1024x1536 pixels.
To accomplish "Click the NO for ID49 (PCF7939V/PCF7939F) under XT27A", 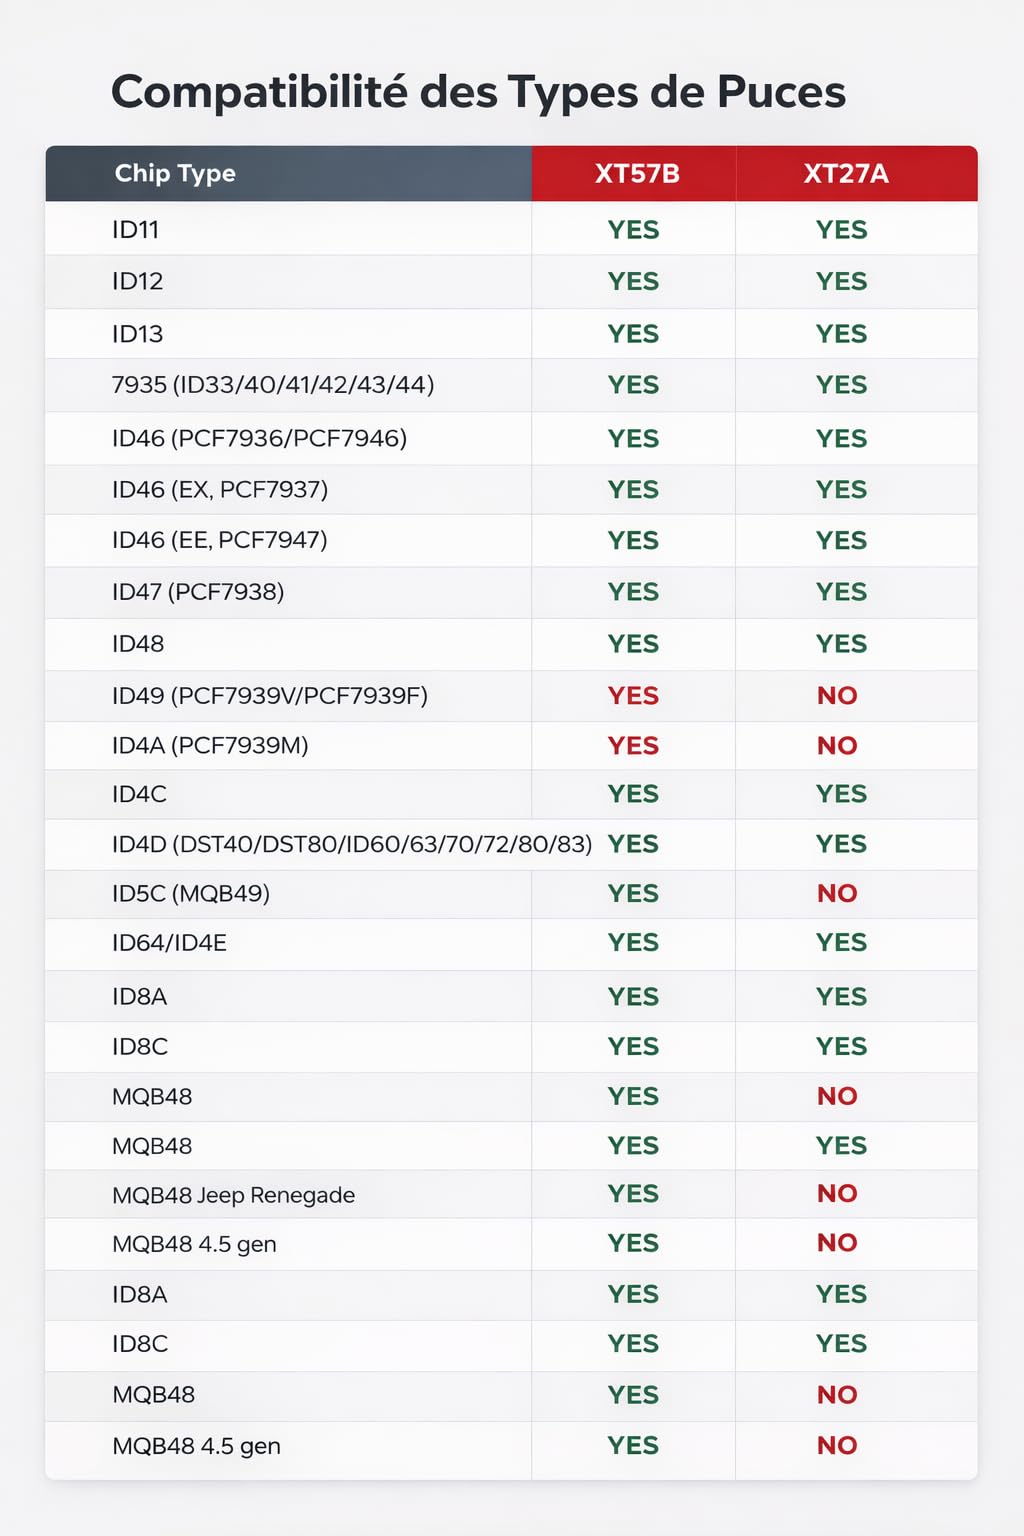I will [x=837, y=695].
